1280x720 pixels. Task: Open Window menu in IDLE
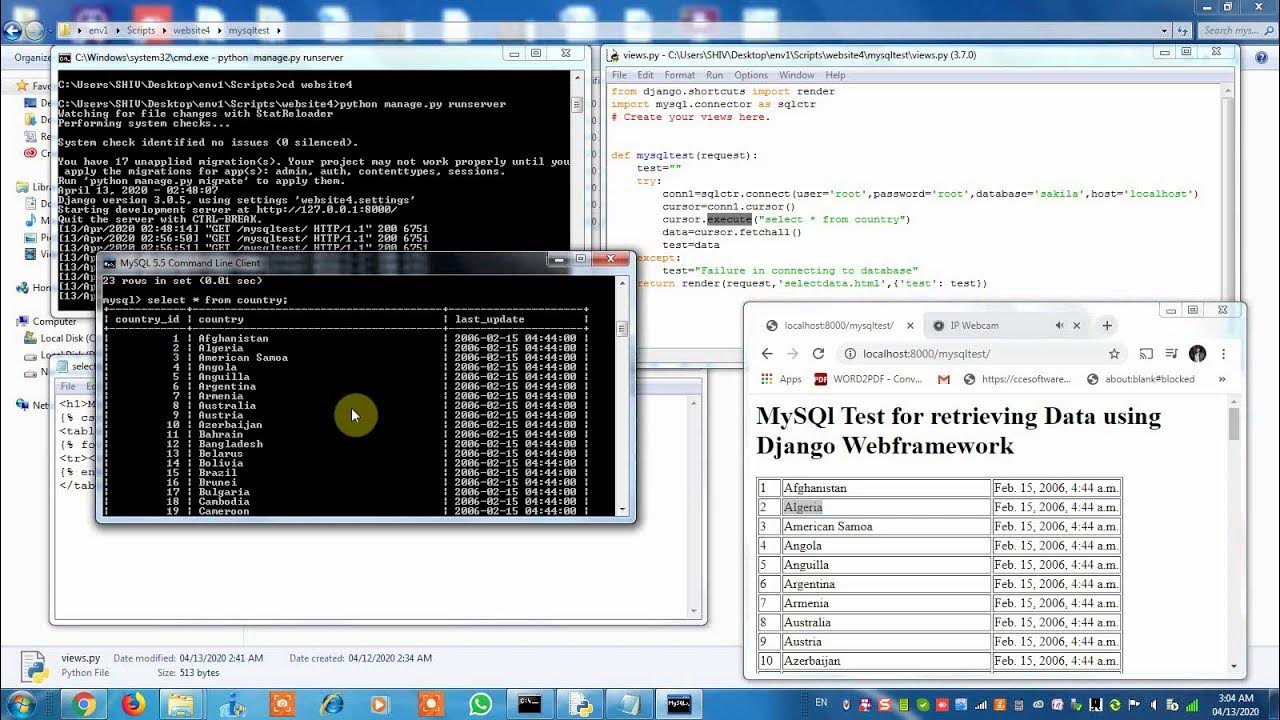pyautogui.click(x=796, y=75)
